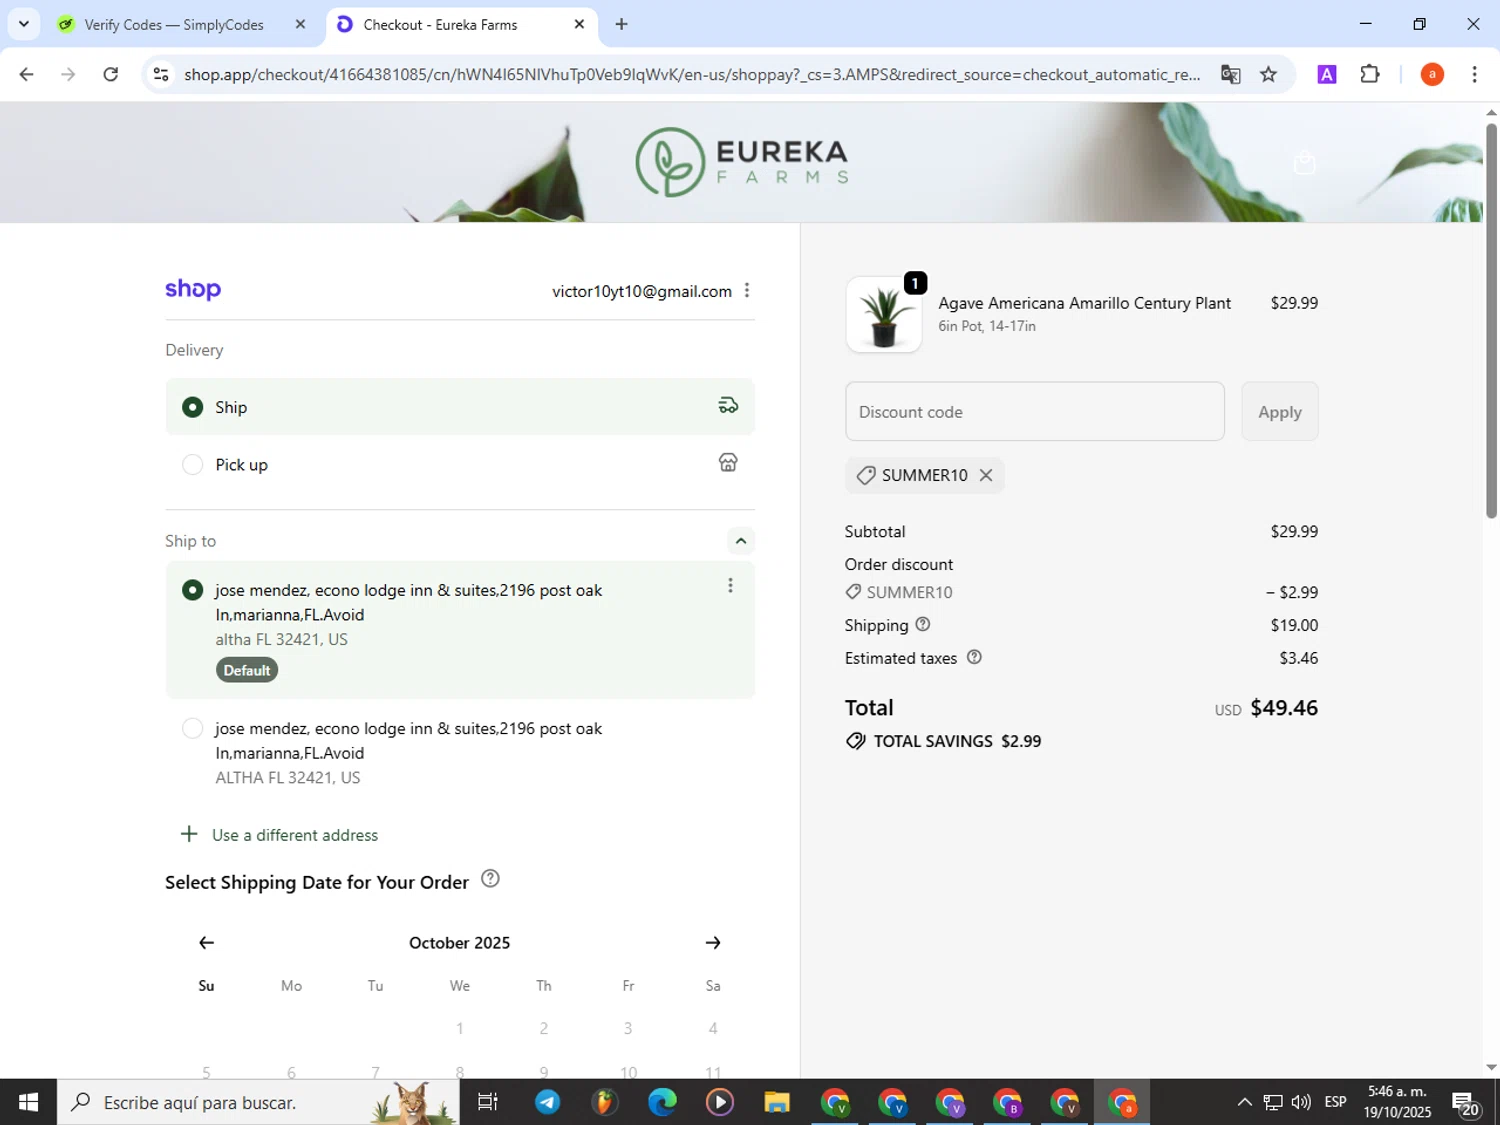Screen dimensions: 1500x1125
Task: Click the TOTAL SAVINGS $2.99 text
Action: click(x=958, y=741)
